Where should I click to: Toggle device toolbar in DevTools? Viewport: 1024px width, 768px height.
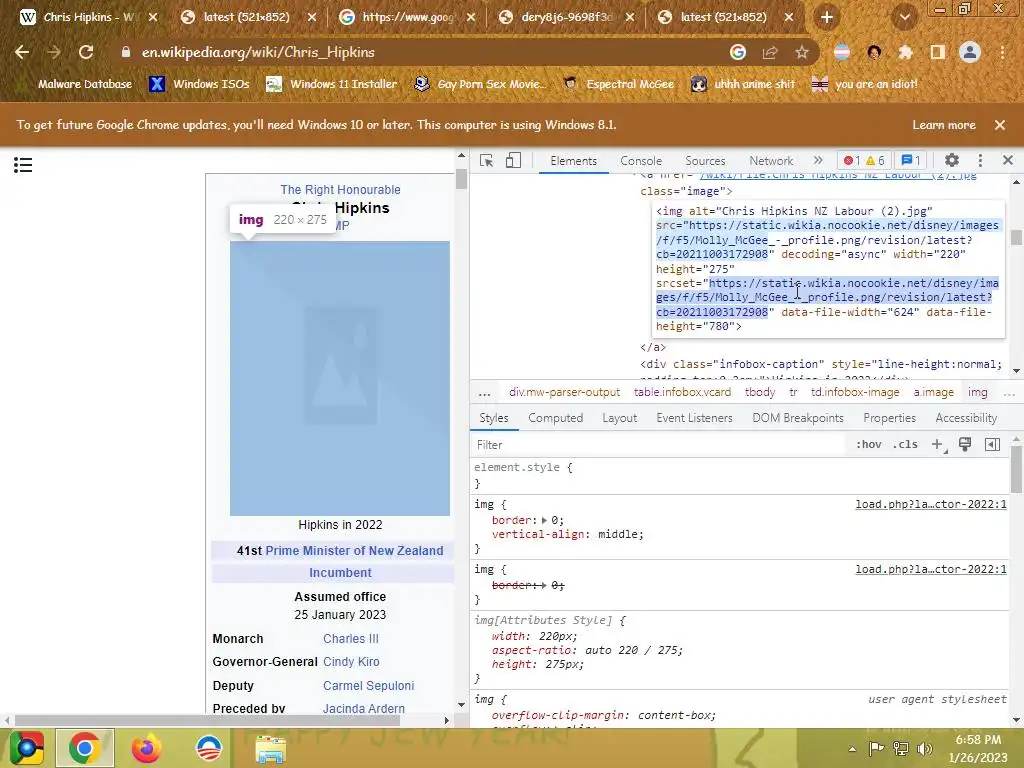tap(513, 161)
